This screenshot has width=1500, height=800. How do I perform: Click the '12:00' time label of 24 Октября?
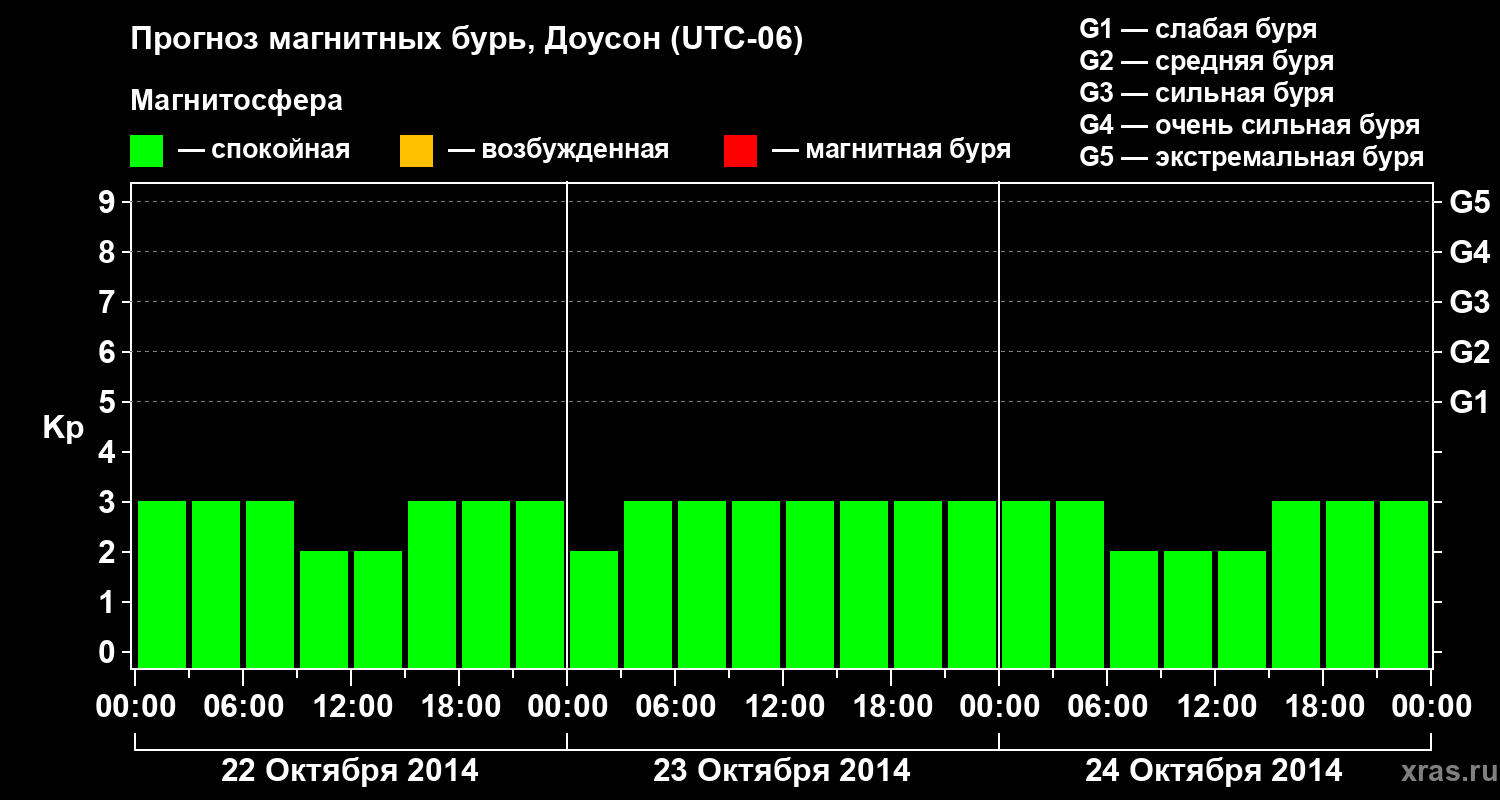pyautogui.click(x=1215, y=706)
